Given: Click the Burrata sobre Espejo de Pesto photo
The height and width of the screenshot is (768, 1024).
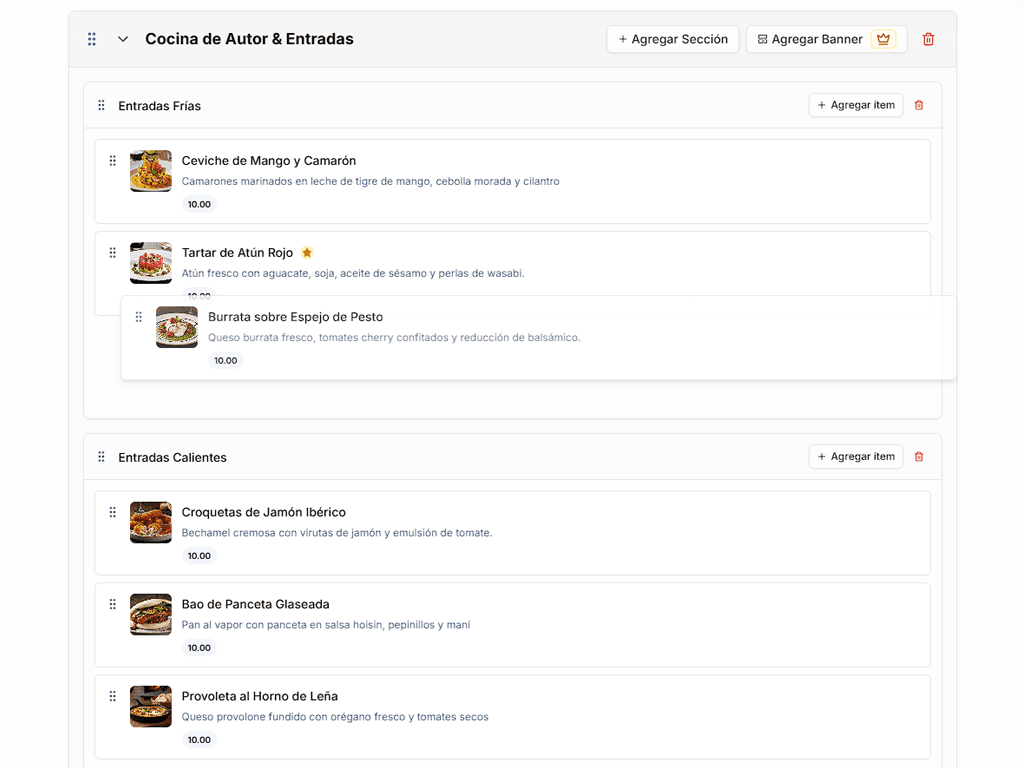Looking at the screenshot, I should point(177,327).
